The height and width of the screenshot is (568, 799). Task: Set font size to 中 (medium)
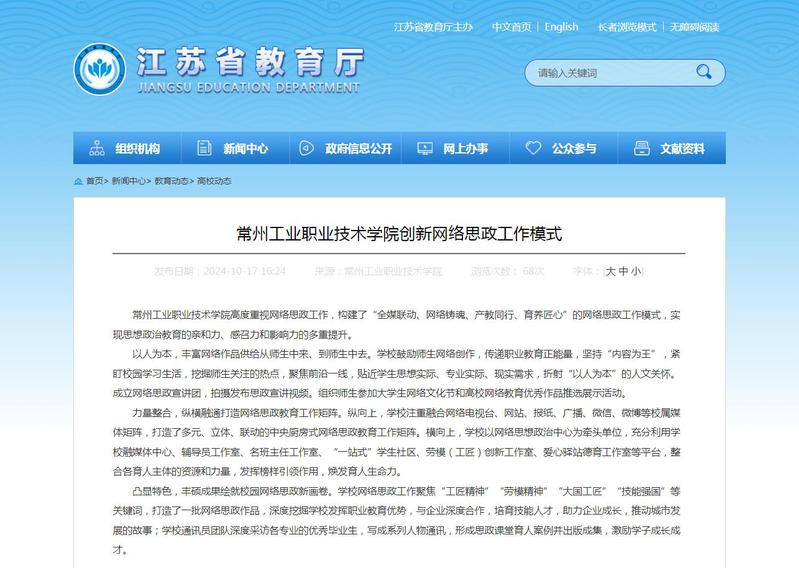point(623,271)
